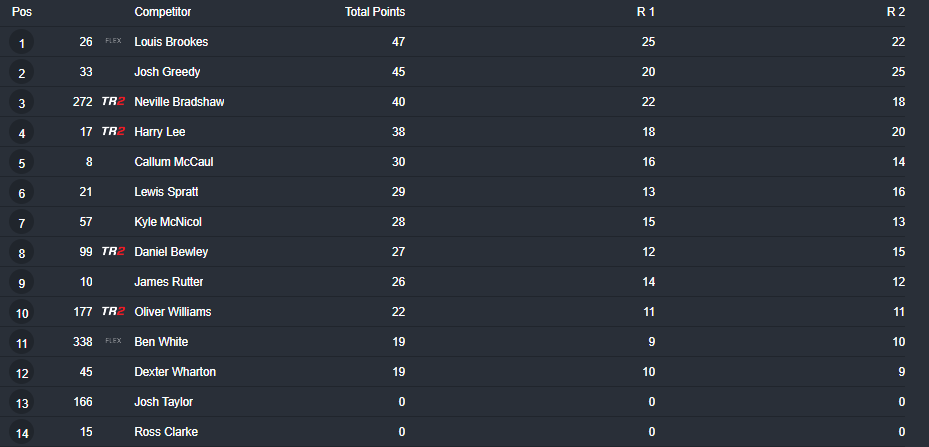Click the TR2 logo beside Oliver Williams
Image resolution: width=929 pixels, height=447 pixels.
pyautogui.click(x=113, y=312)
